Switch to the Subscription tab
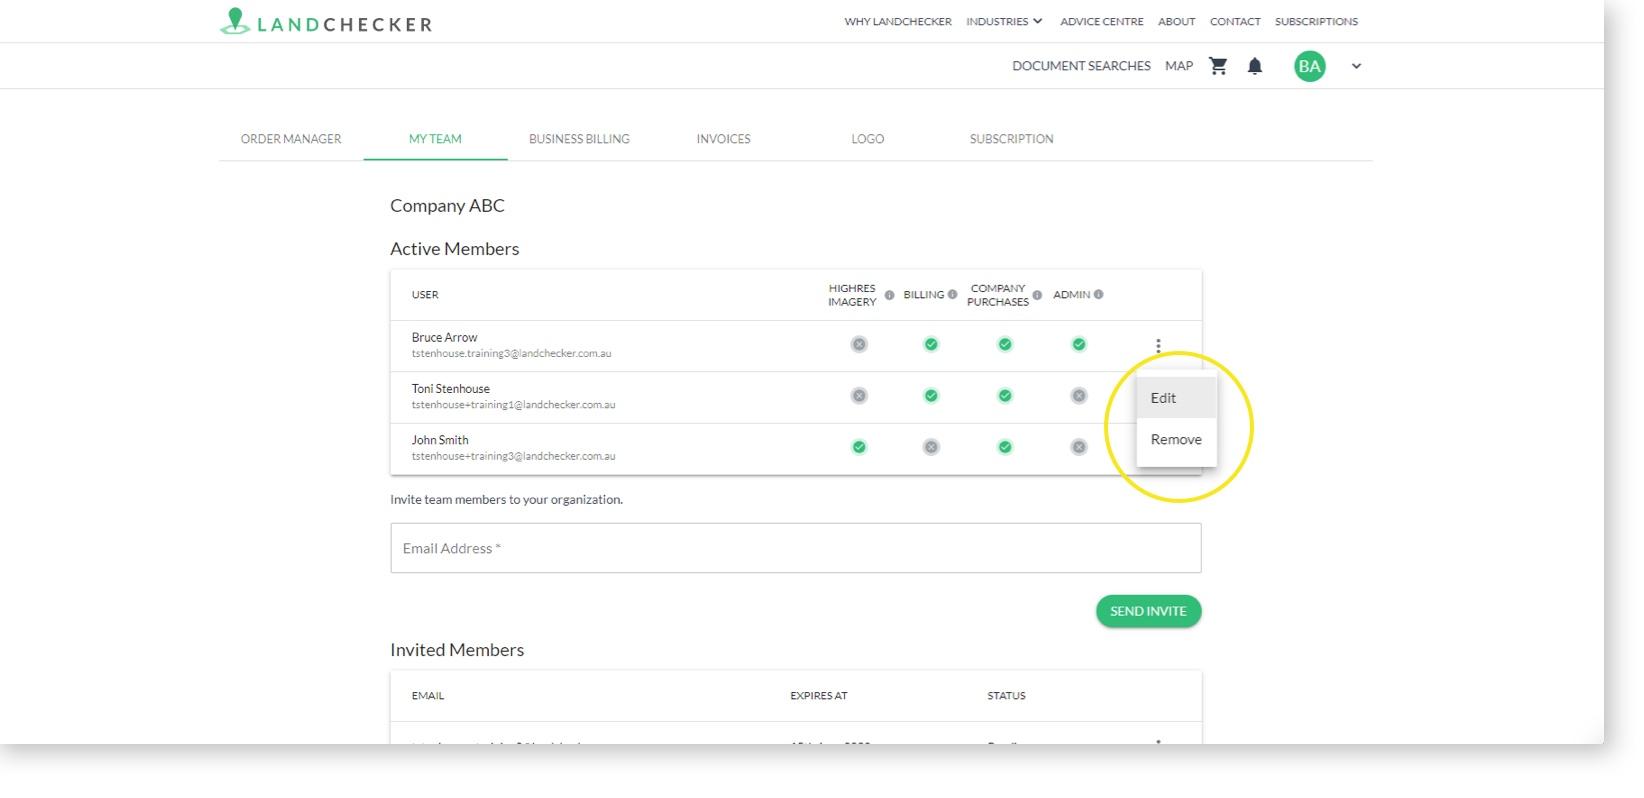This screenshot has height=798, width=1644. click(1011, 139)
